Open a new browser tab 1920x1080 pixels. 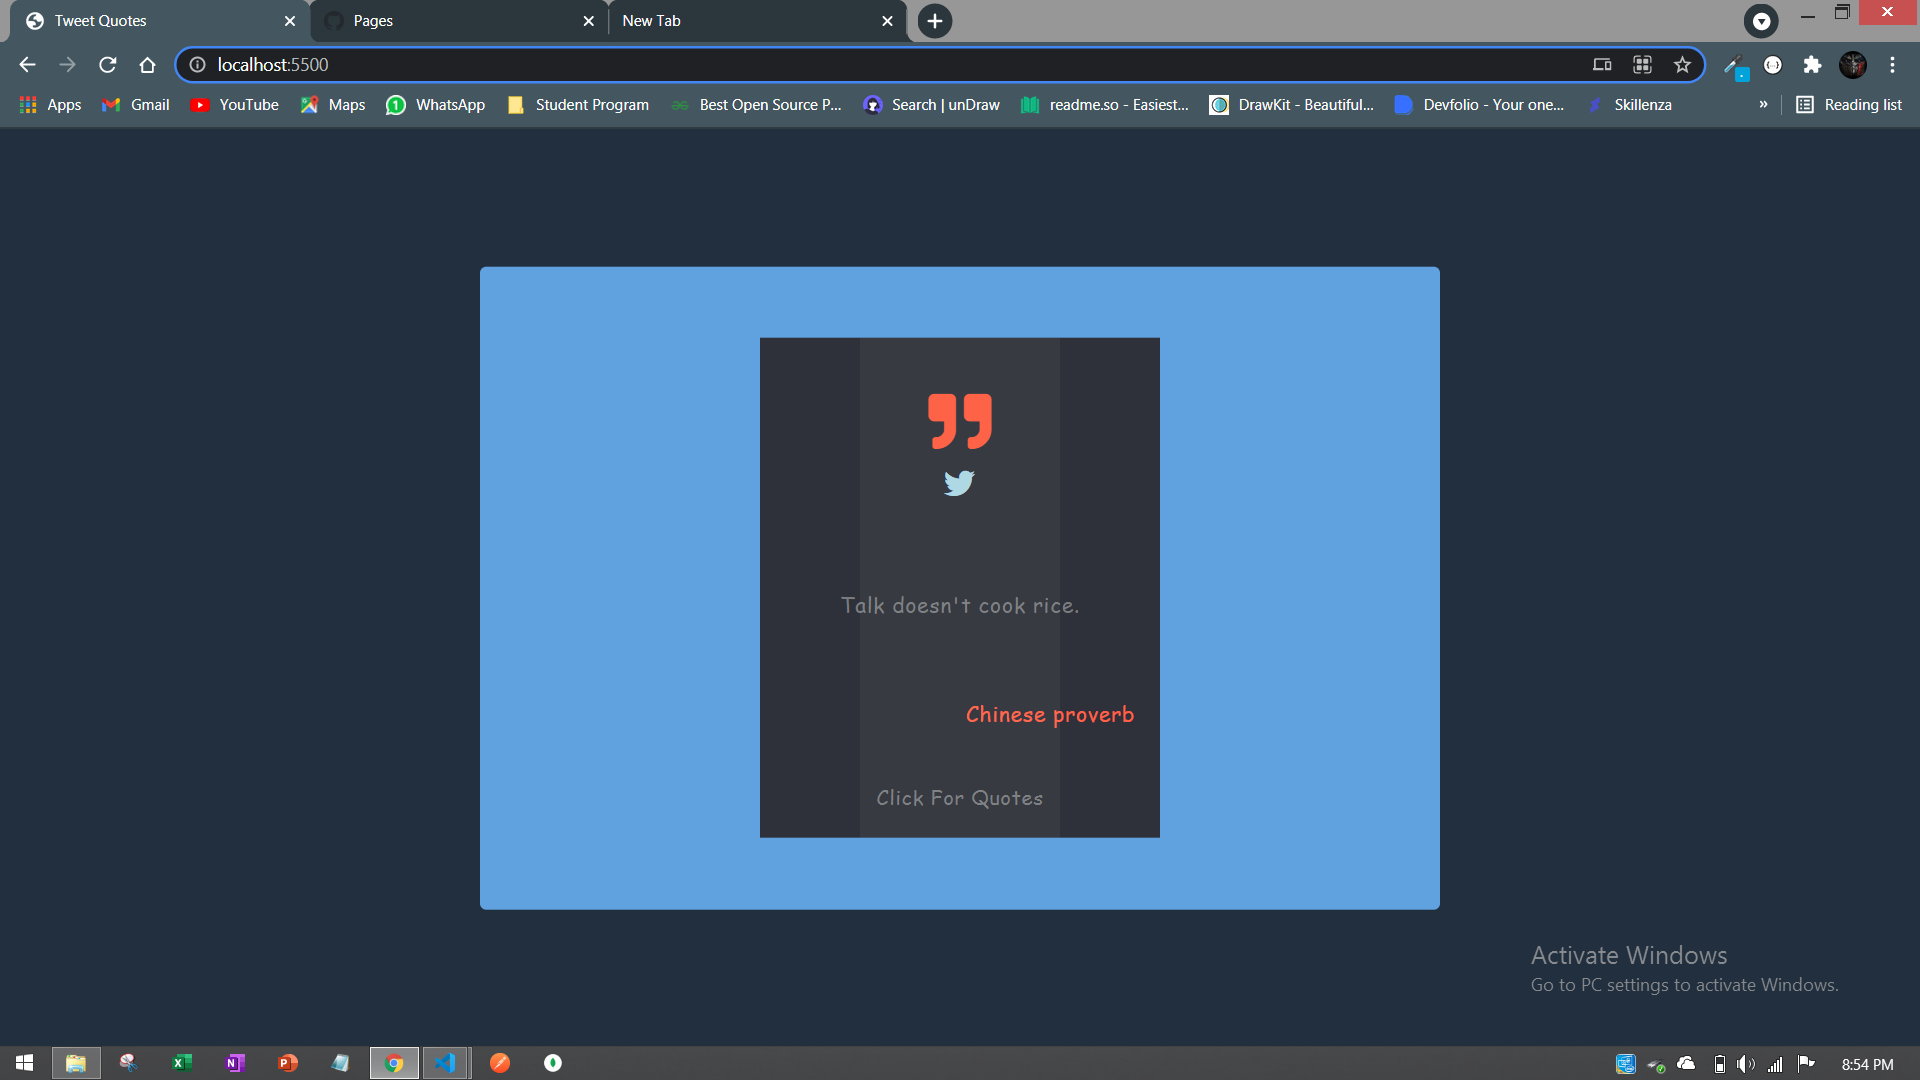point(934,21)
